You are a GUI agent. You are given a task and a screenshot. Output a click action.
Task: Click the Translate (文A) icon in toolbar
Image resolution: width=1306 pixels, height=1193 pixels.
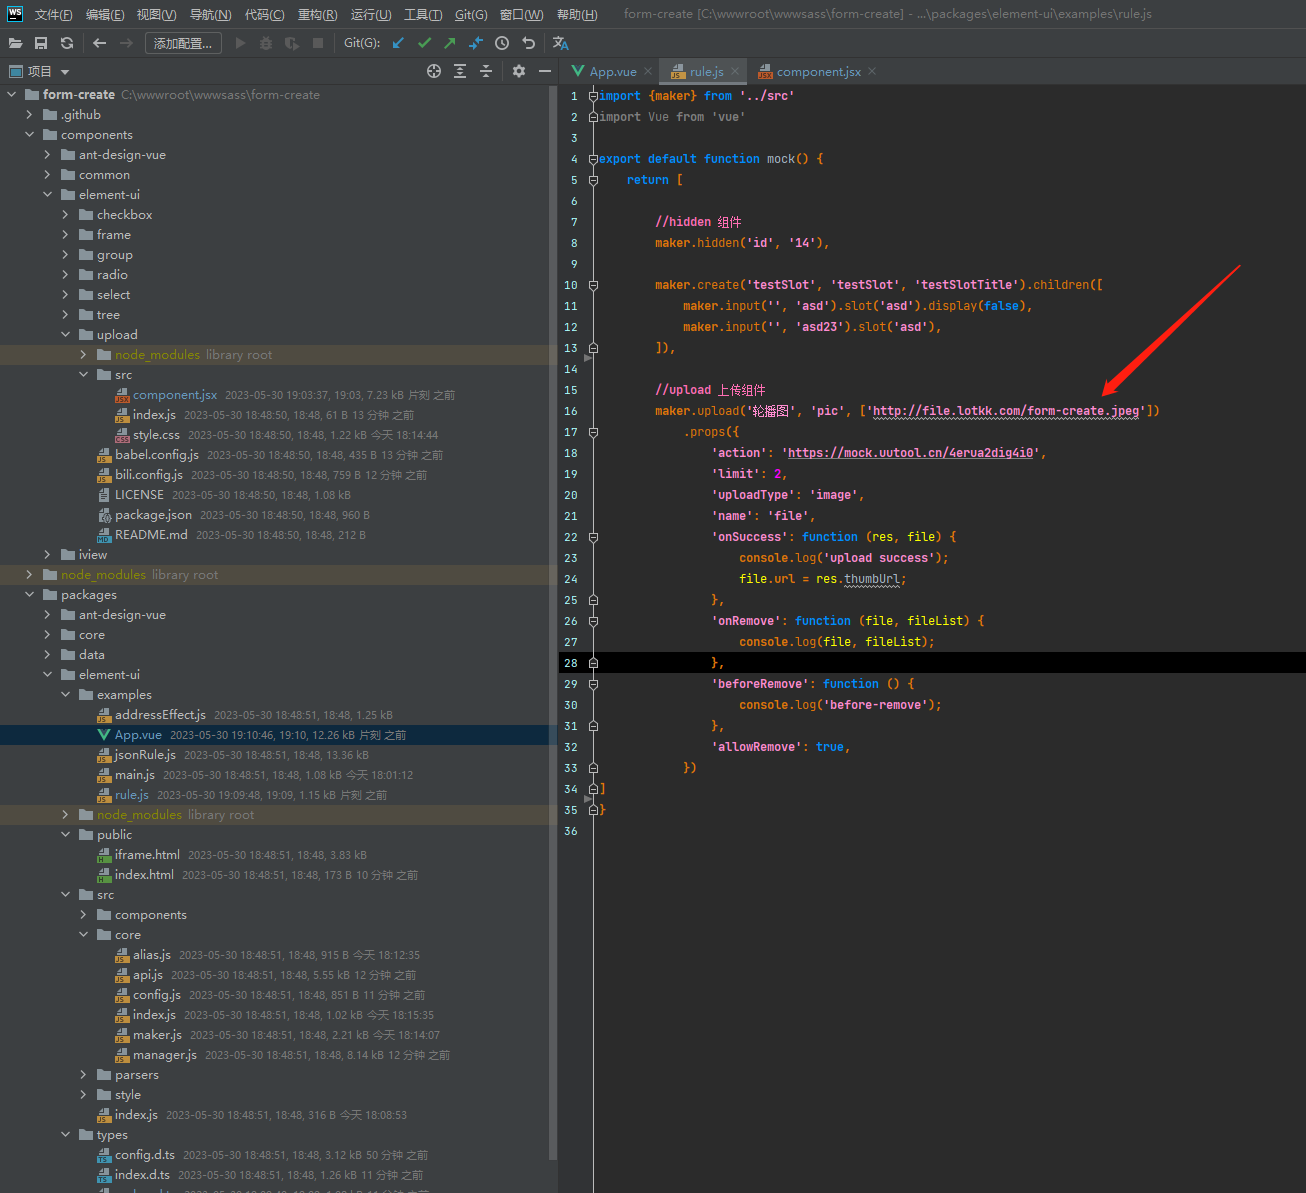(560, 43)
